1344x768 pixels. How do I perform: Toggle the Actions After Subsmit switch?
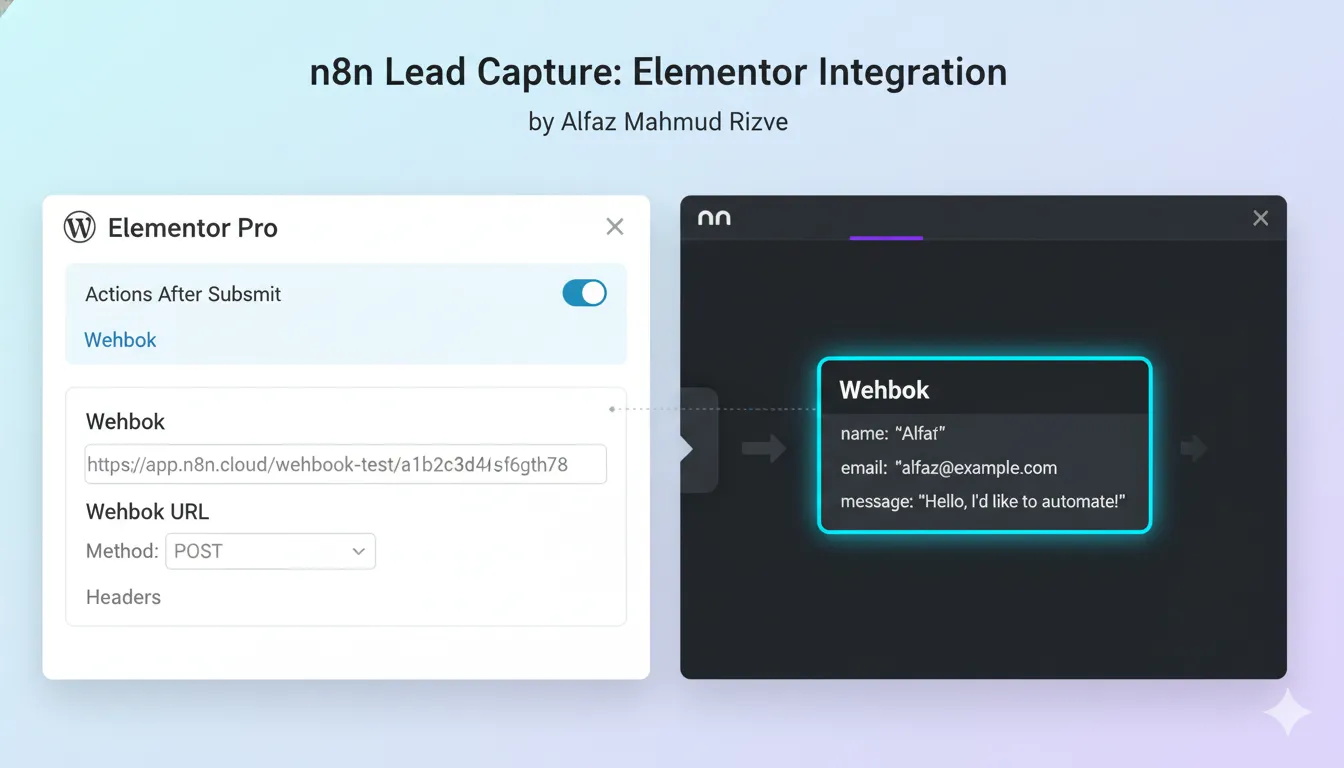click(x=584, y=293)
